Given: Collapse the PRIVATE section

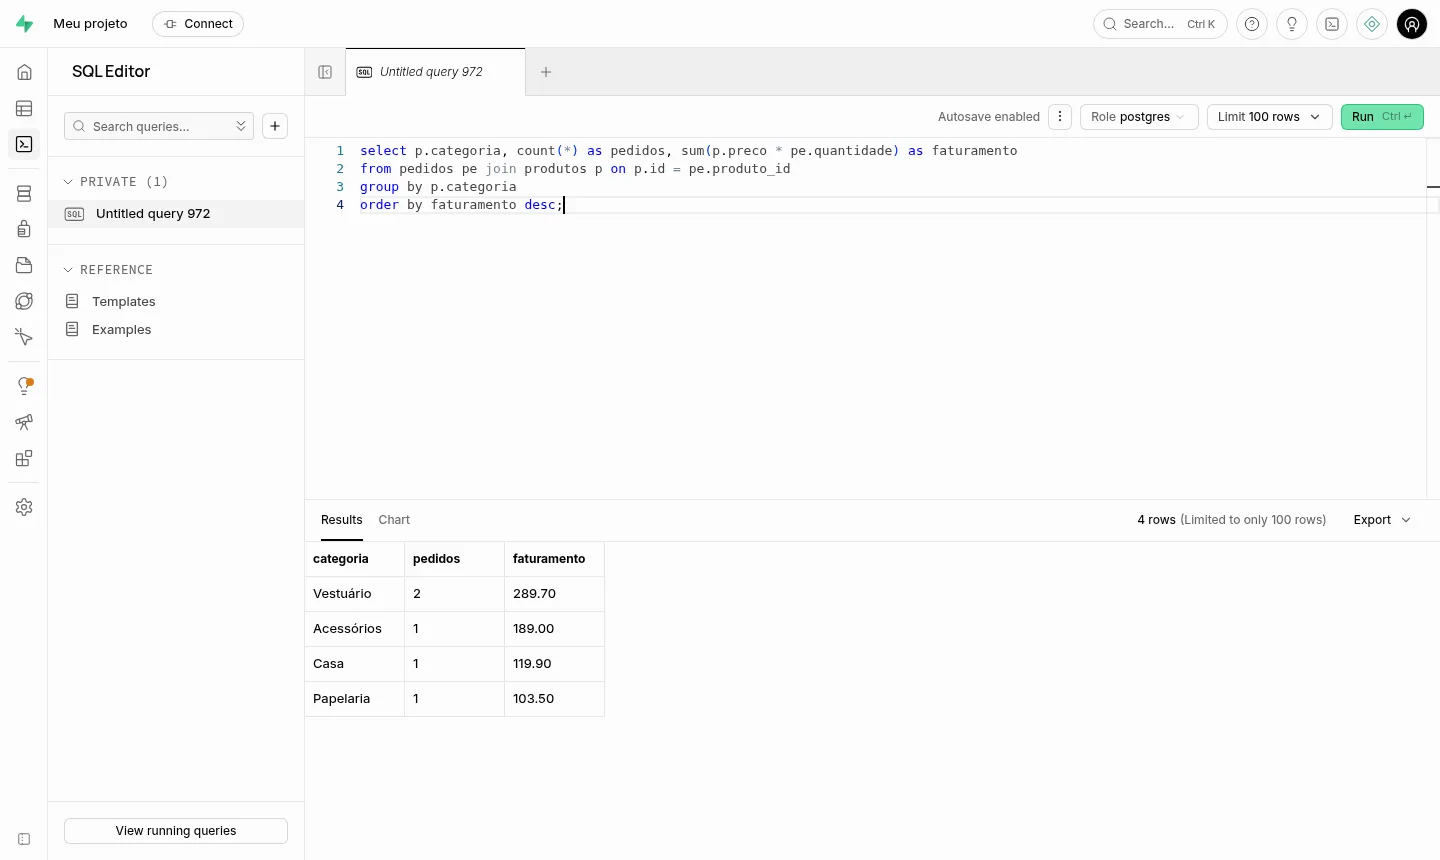Looking at the screenshot, I should [115, 182].
